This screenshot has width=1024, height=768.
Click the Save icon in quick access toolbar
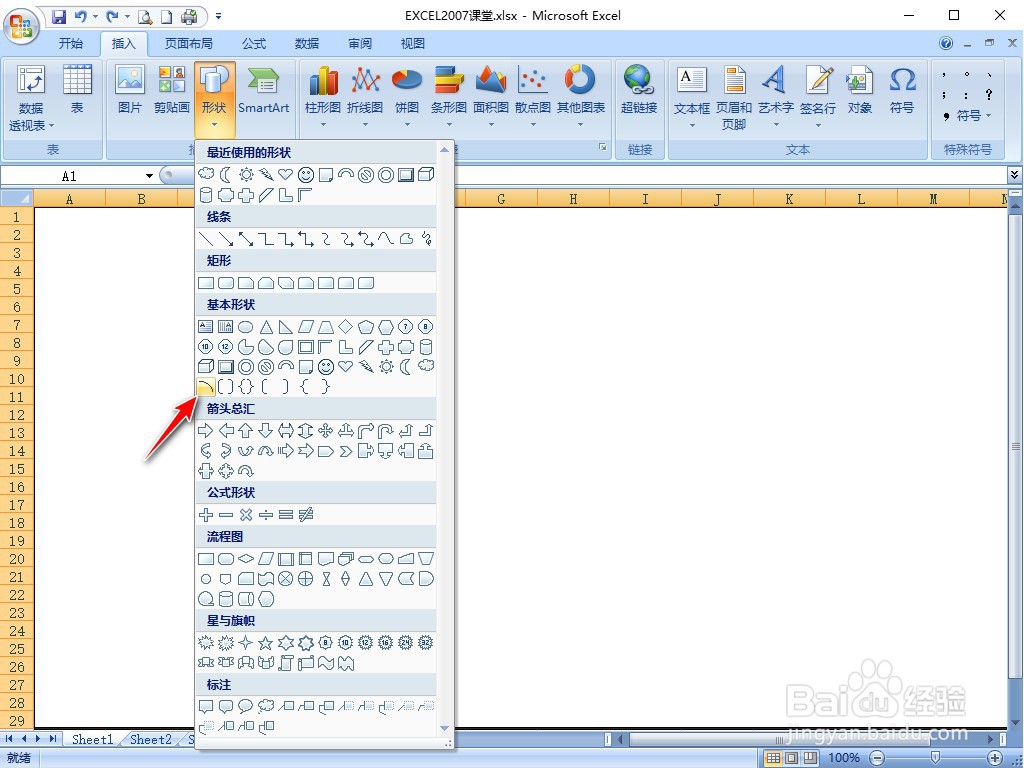pyautogui.click(x=59, y=16)
